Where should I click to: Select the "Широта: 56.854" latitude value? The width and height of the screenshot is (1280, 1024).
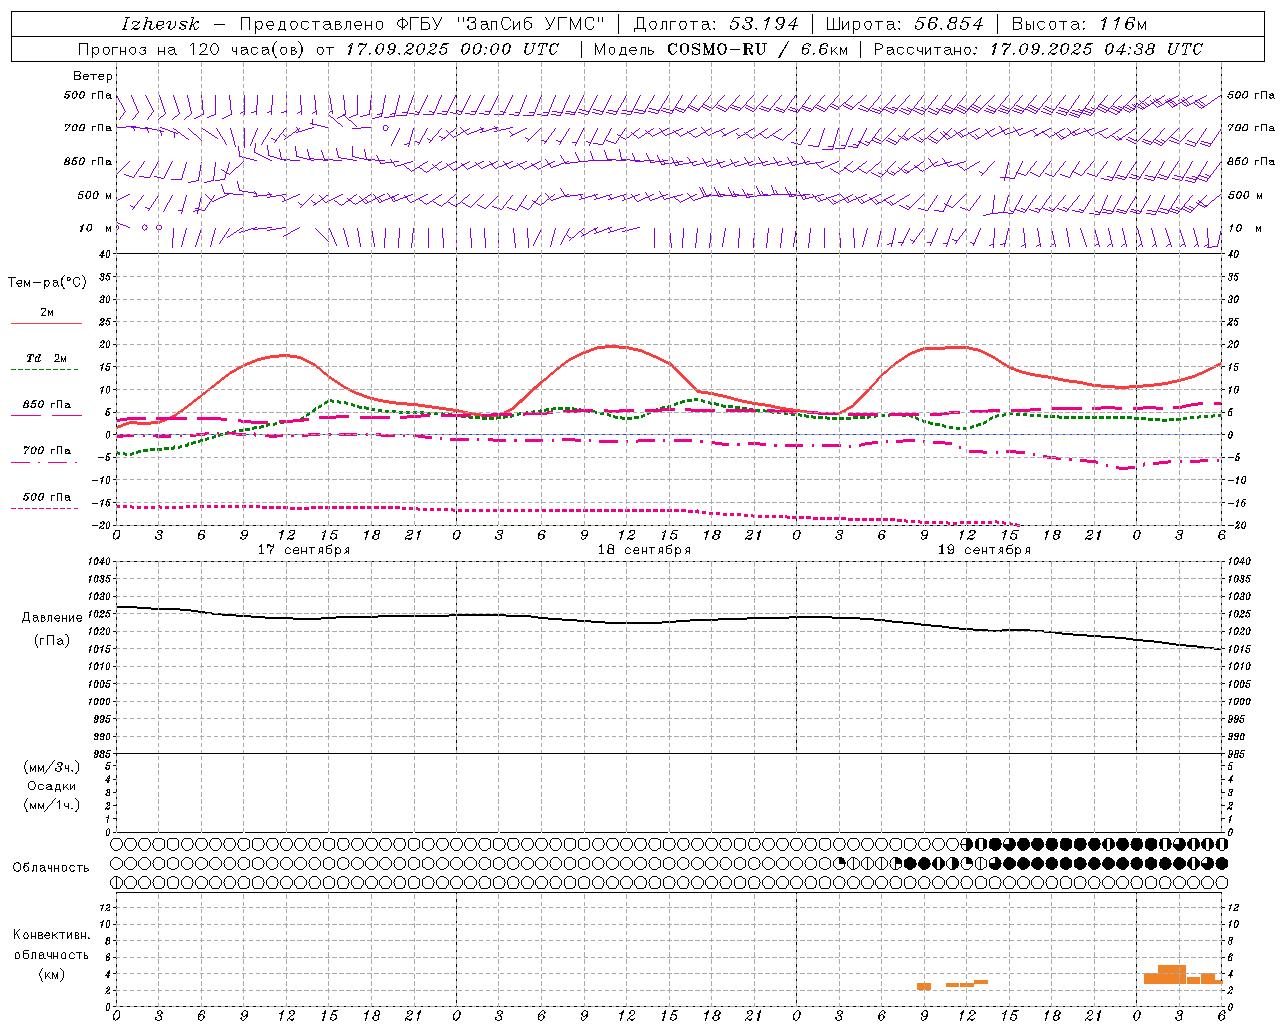click(x=905, y=24)
